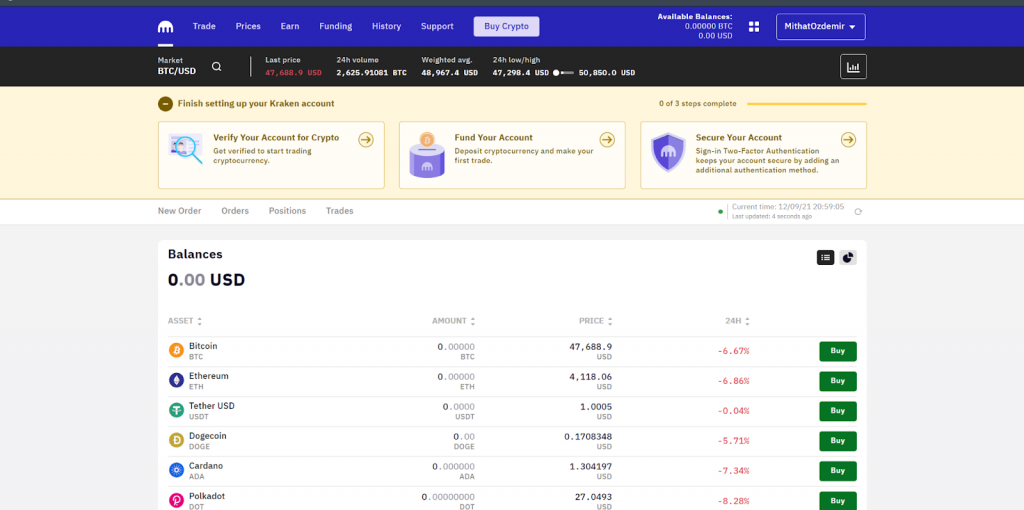
Task: Click Bitcoin's -6.67% change value
Action: 733,351
